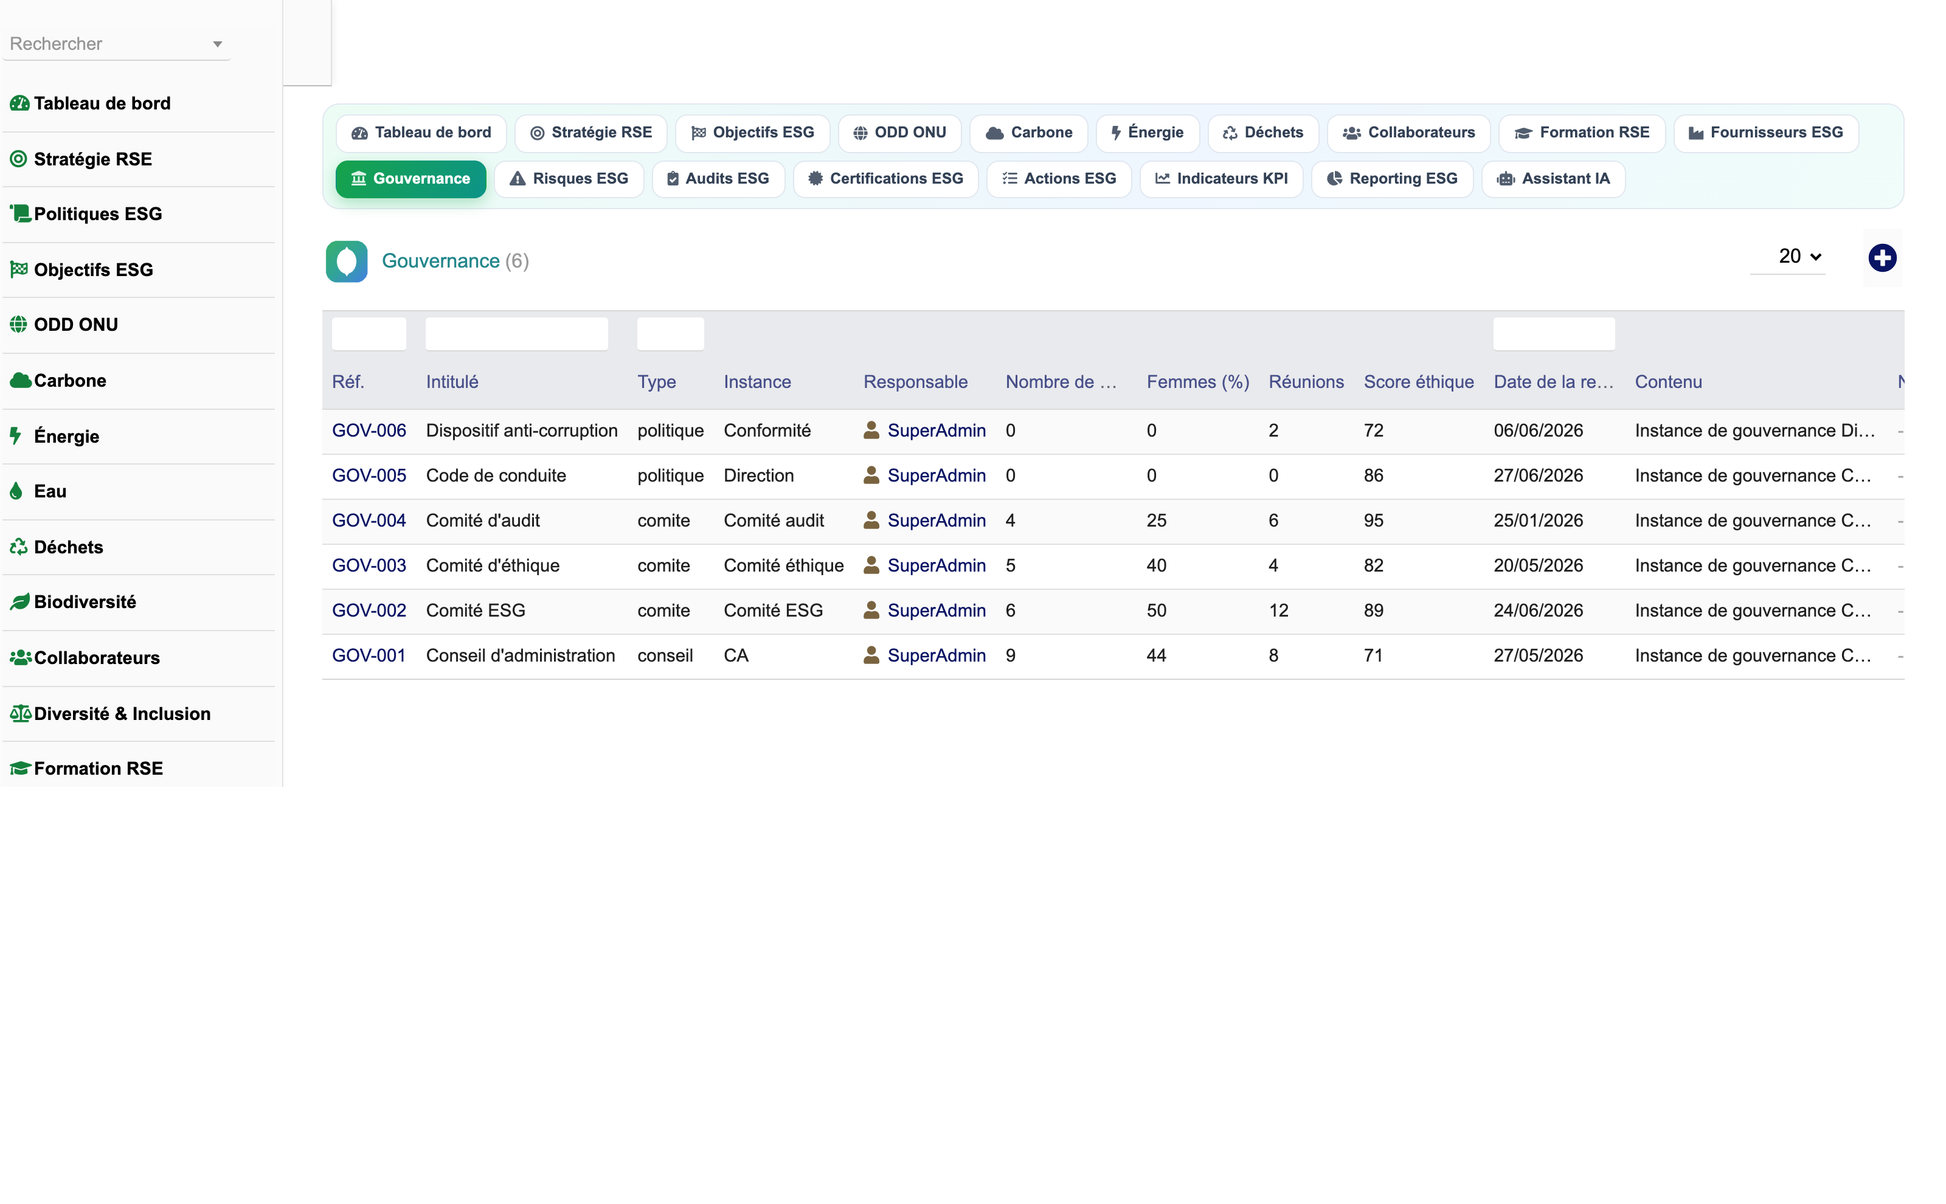
Task: Click the Type column filter field
Action: tap(670, 334)
